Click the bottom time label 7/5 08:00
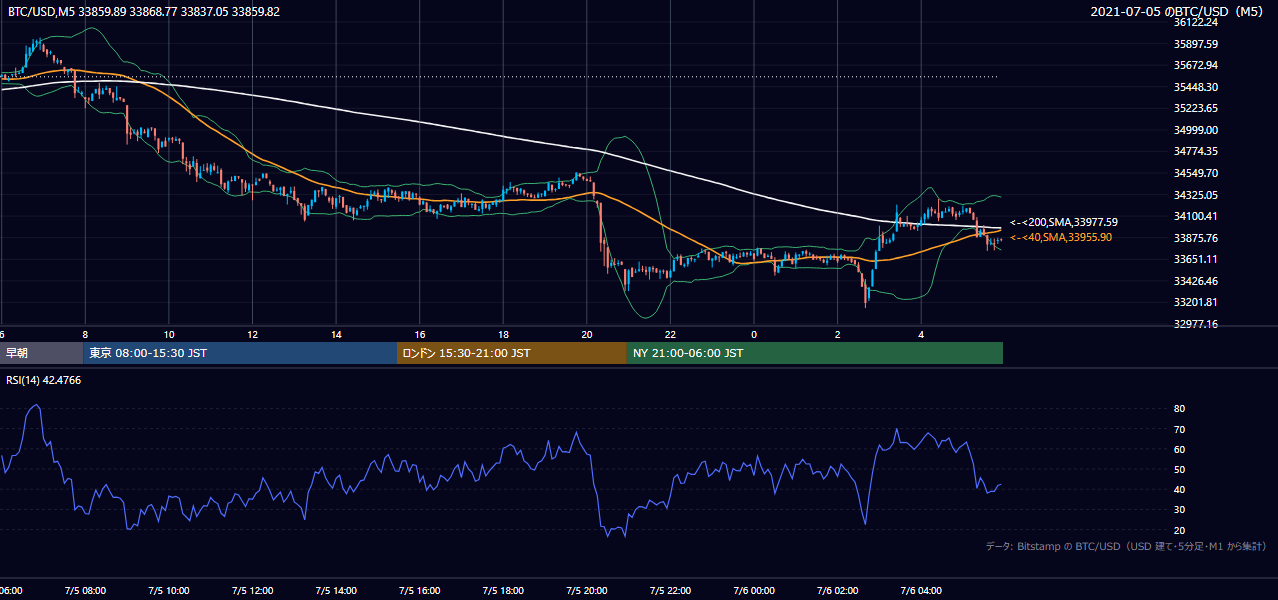The width and height of the screenshot is (1278, 600). (85, 591)
